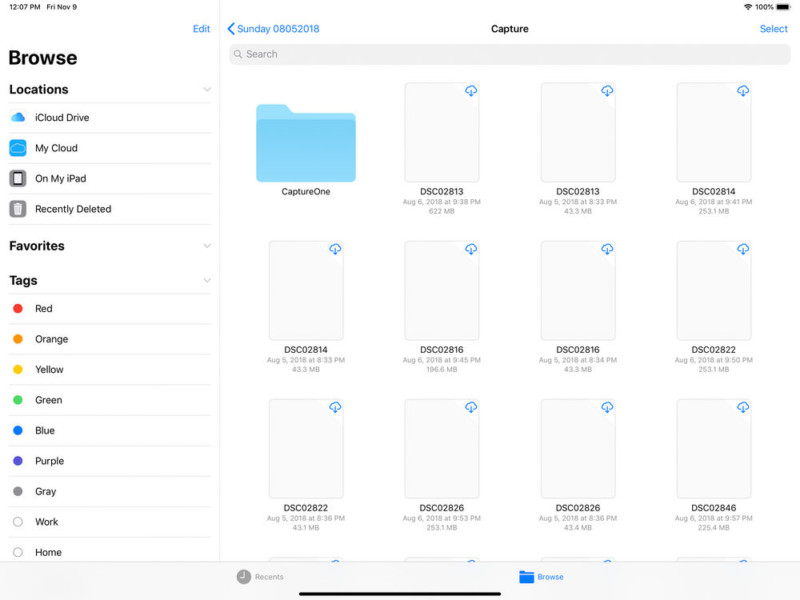Collapse the Tags section
Image resolution: width=800 pixels, height=600 pixels.
[207, 281]
